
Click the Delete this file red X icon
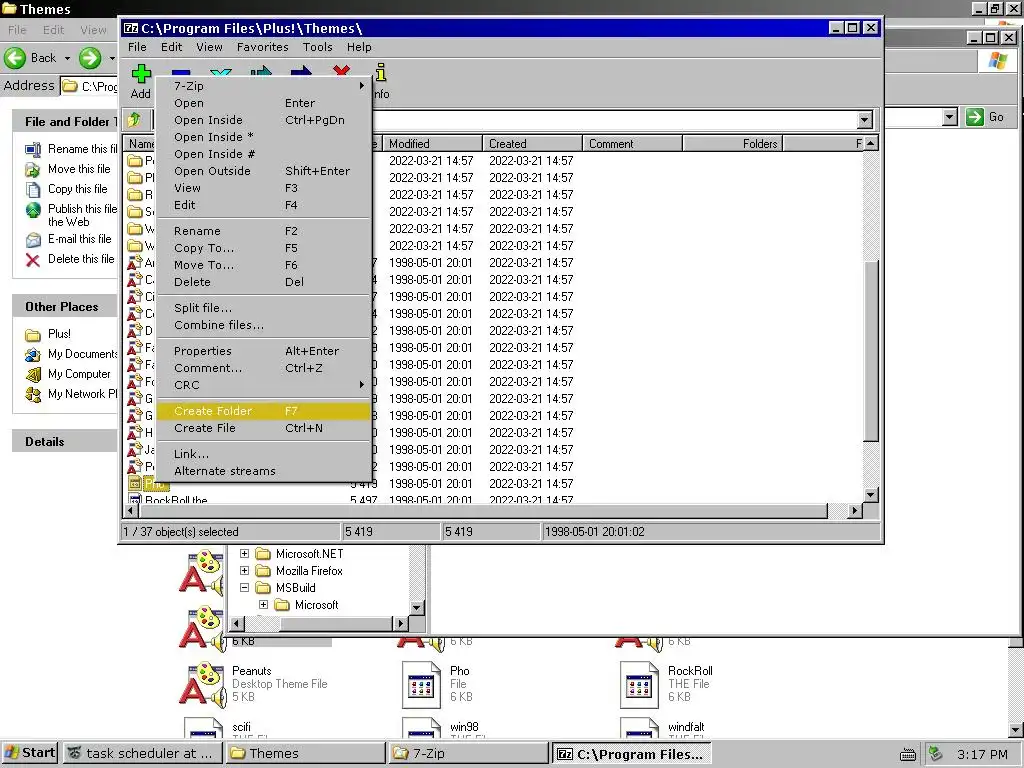(33, 260)
